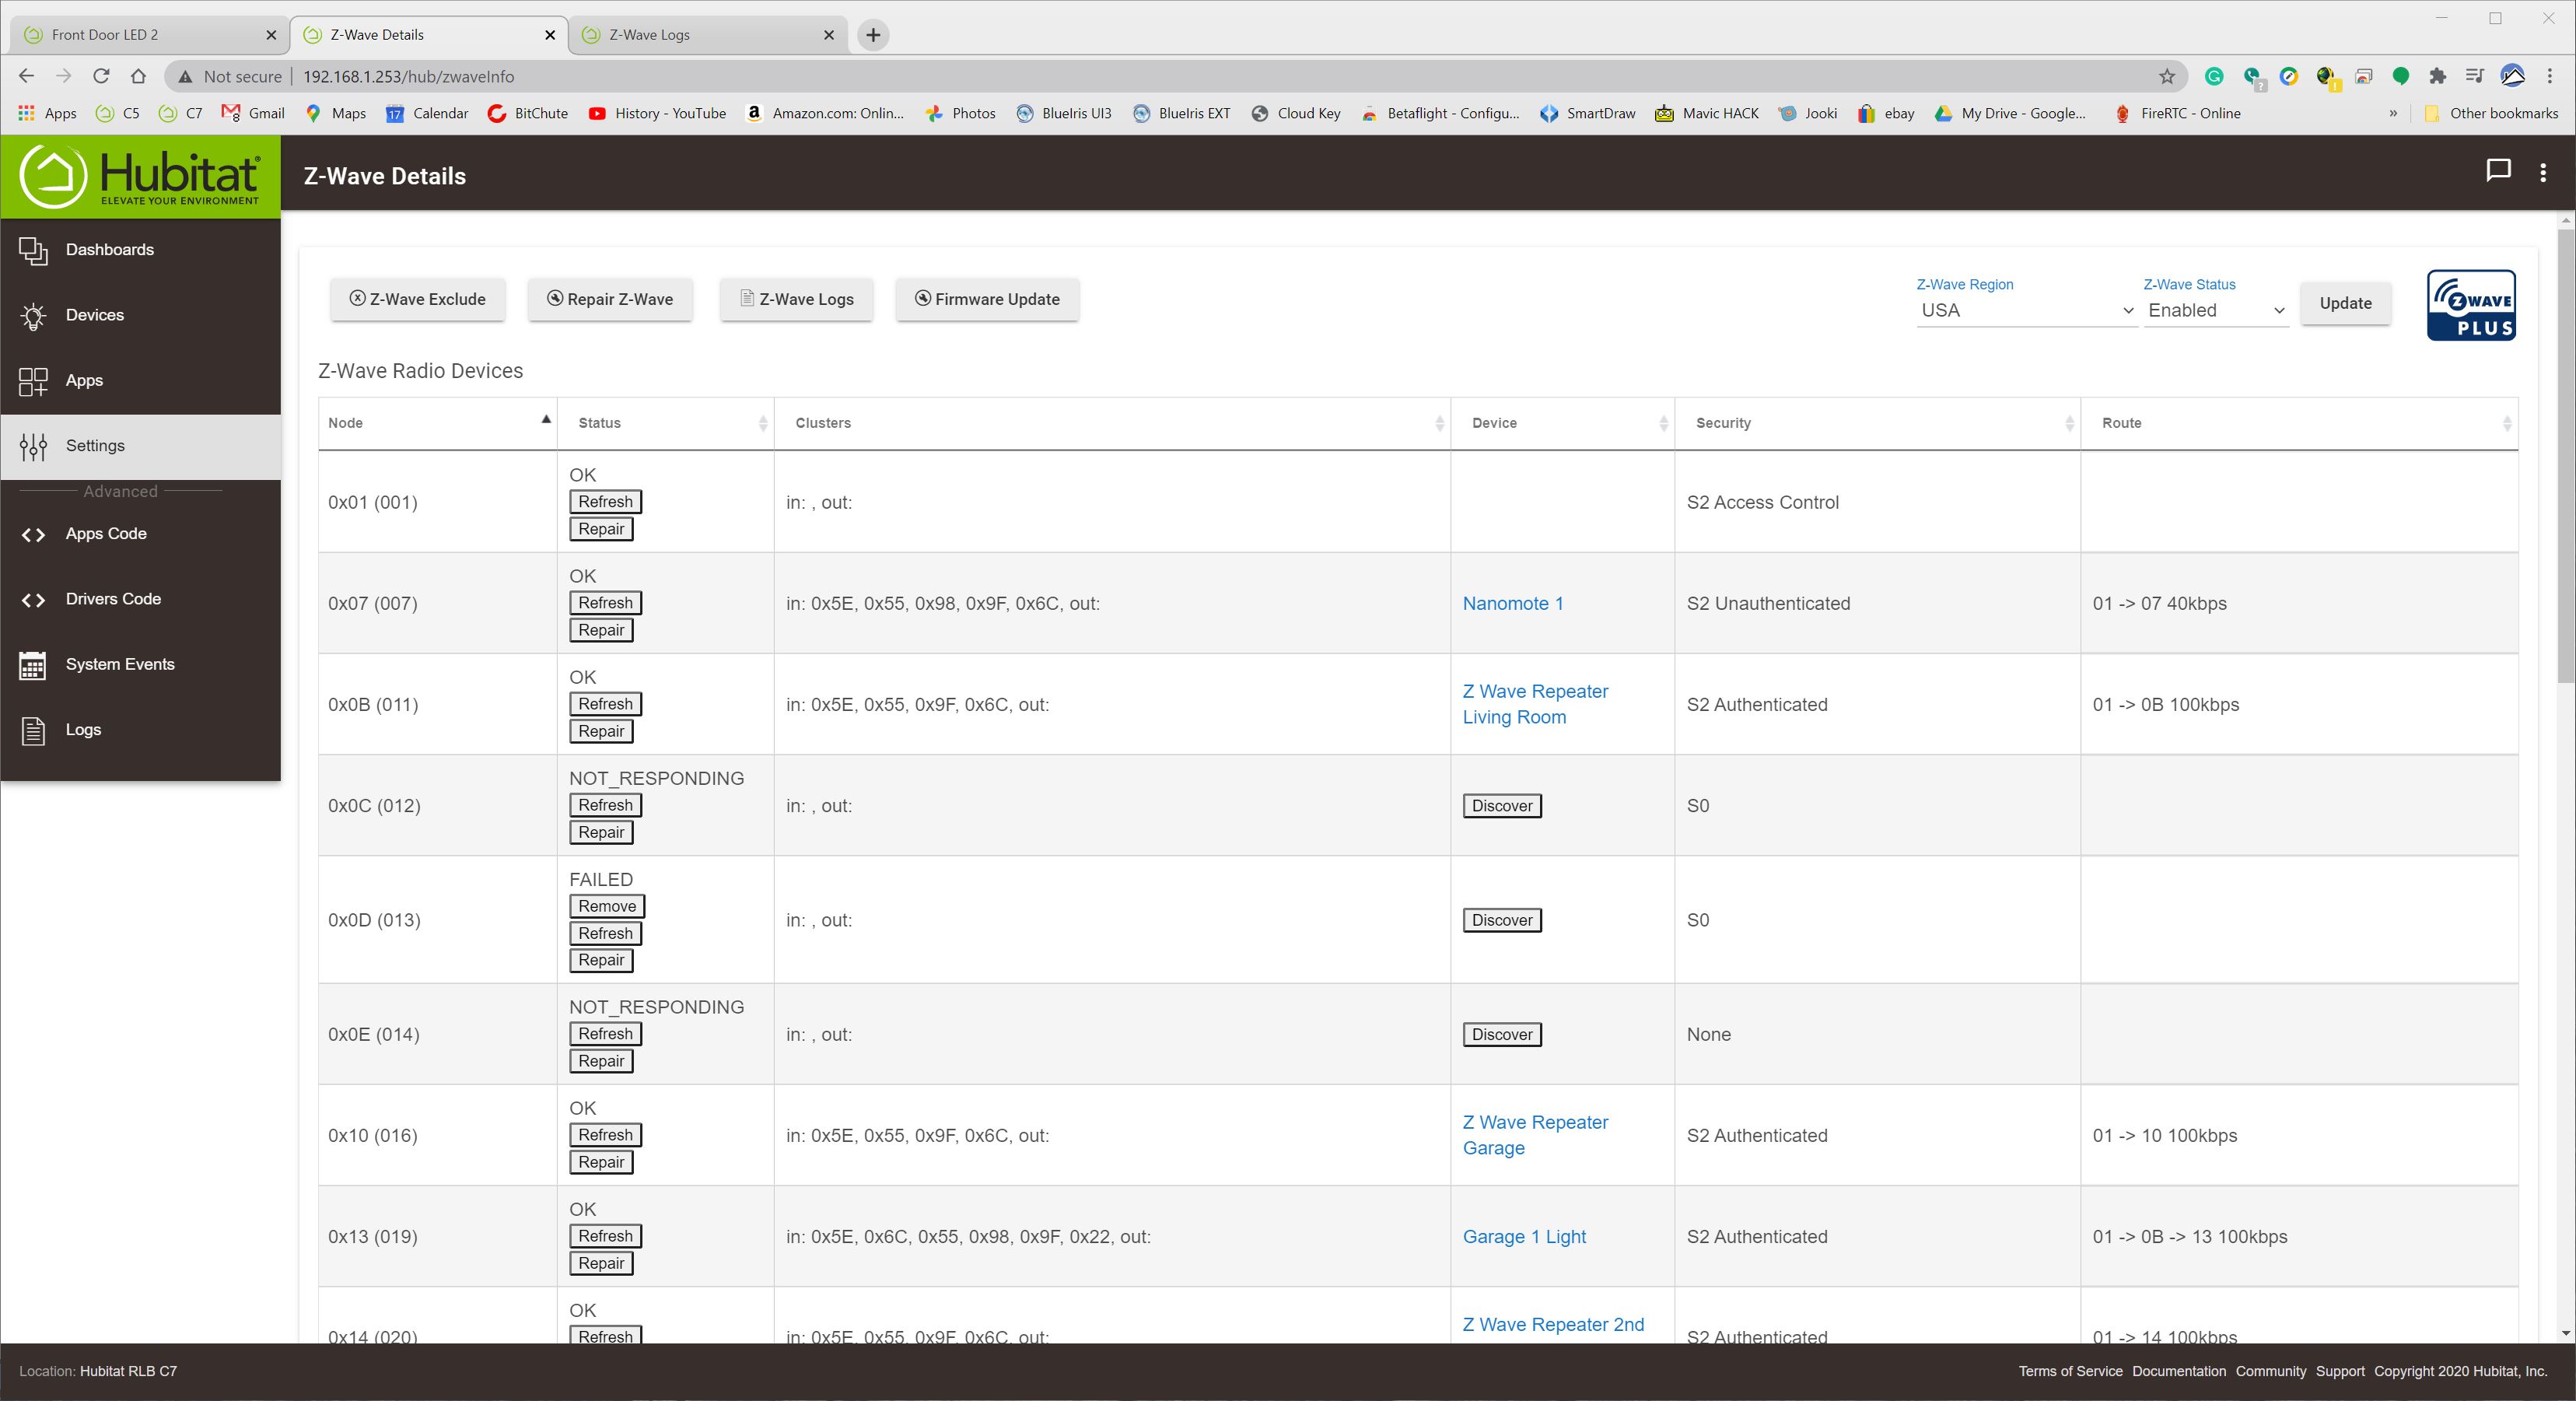Open the SmartDraw bookmark

point(1588,114)
